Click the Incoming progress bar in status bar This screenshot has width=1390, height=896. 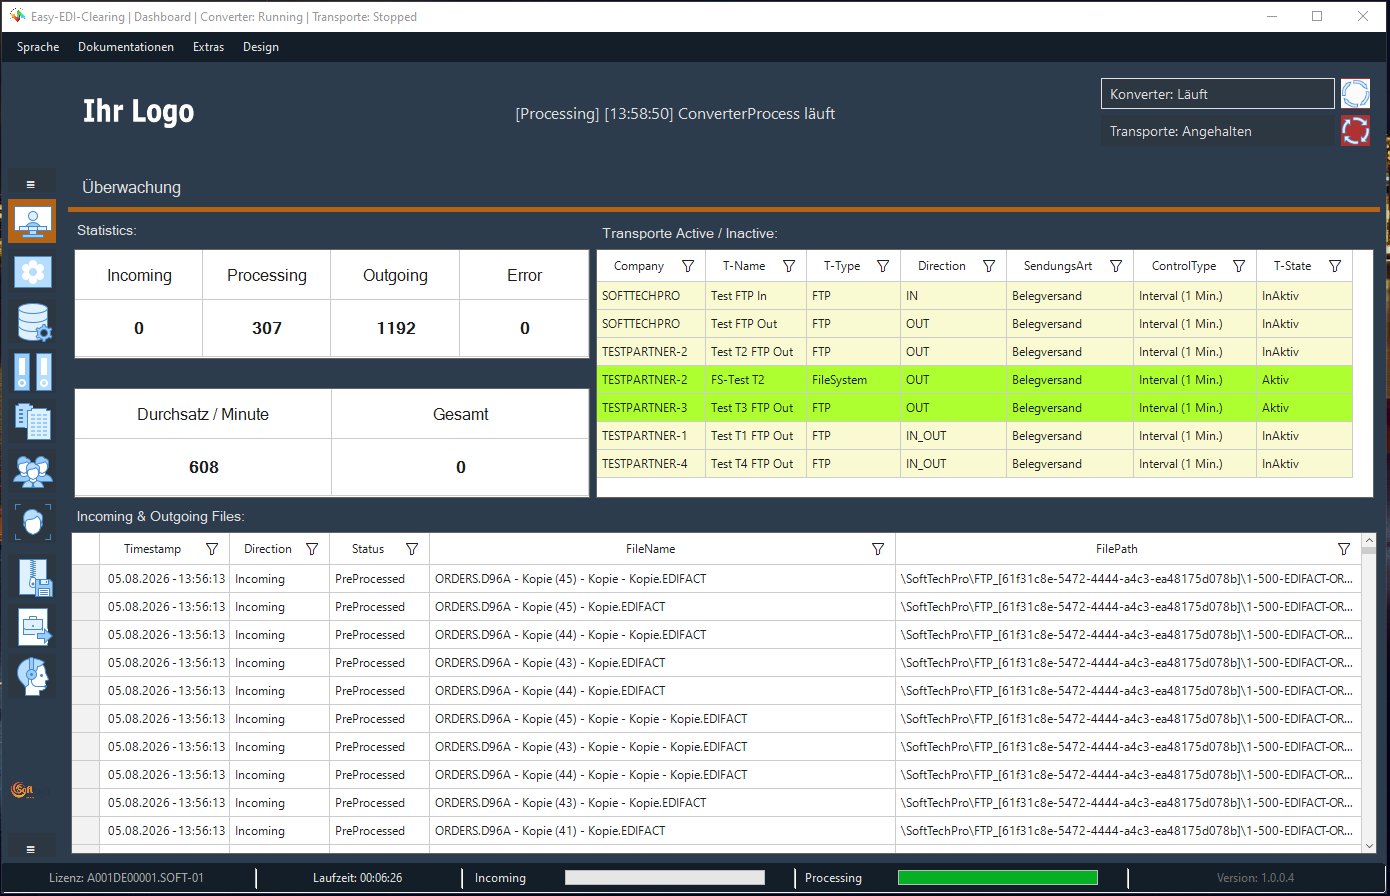click(665, 877)
